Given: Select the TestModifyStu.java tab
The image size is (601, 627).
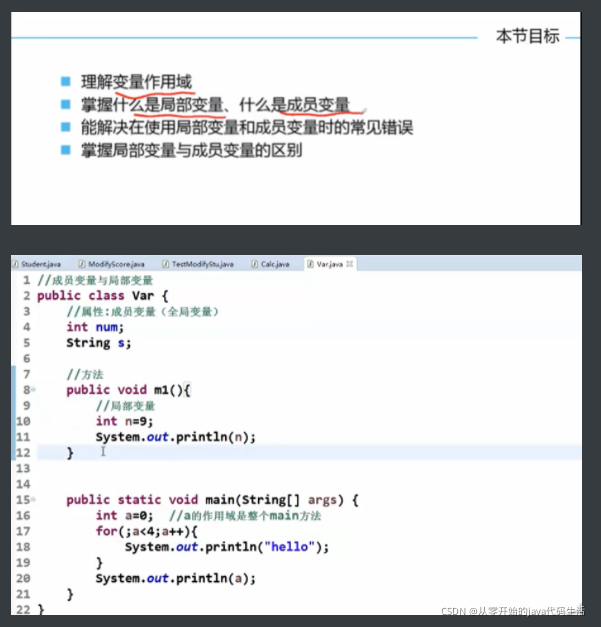Looking at the screenshot, I should click(x=198, y=264).
